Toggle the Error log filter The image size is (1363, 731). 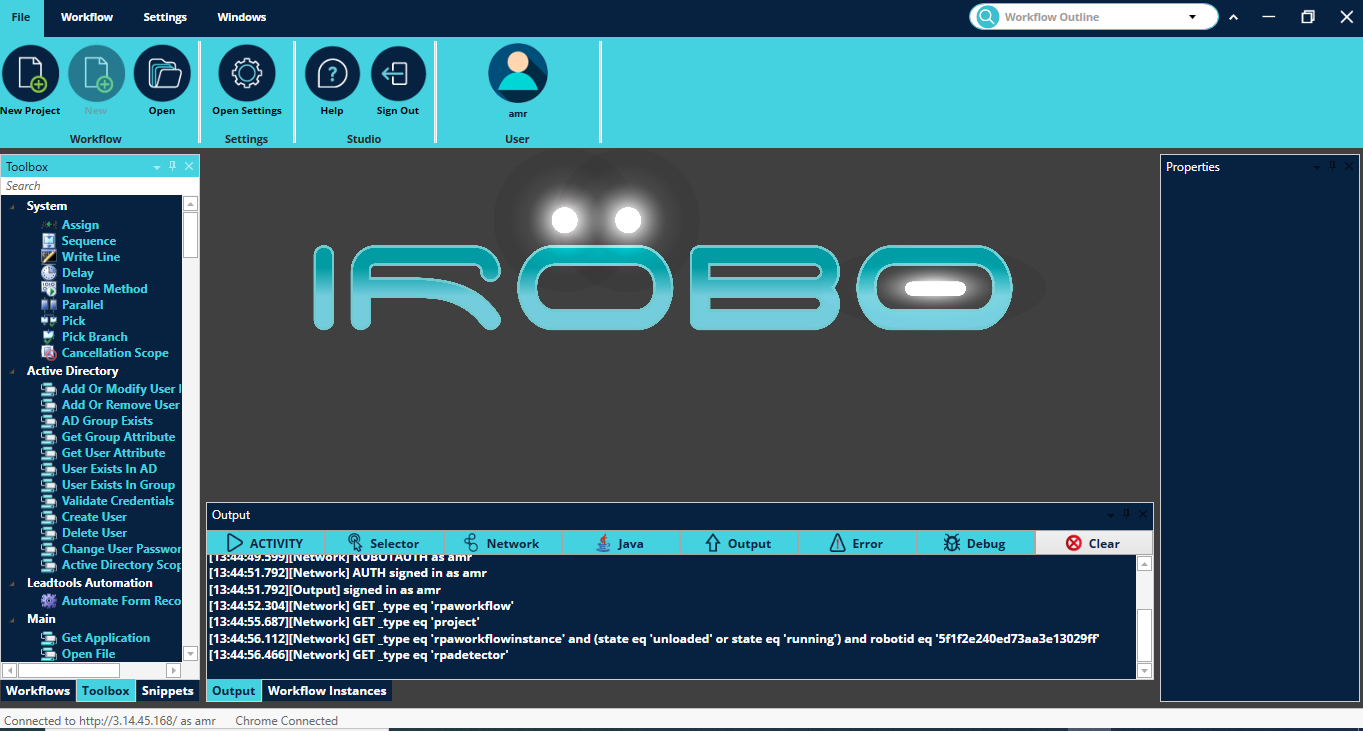857,543
